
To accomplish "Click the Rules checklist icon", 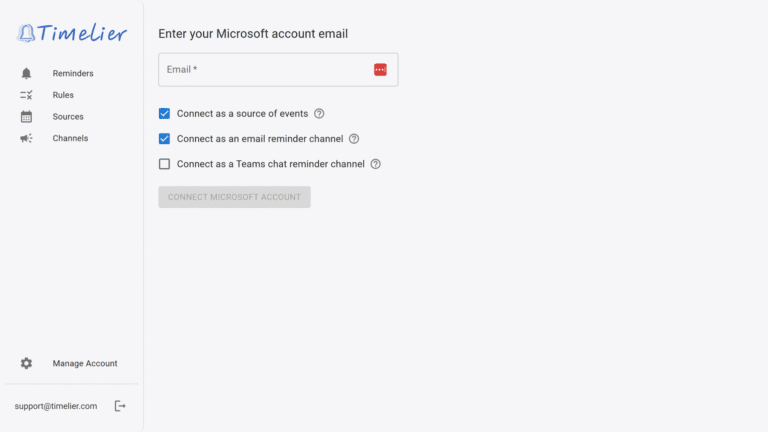I will (26, 95).
